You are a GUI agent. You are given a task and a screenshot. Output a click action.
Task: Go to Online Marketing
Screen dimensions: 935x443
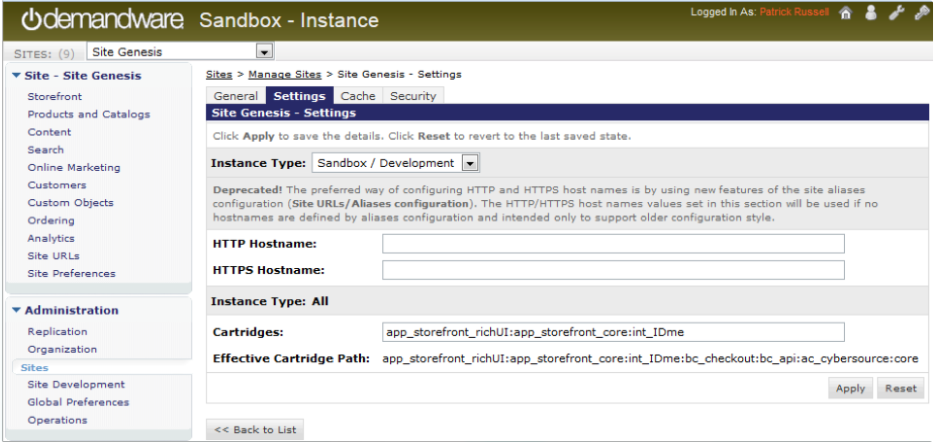74,168
